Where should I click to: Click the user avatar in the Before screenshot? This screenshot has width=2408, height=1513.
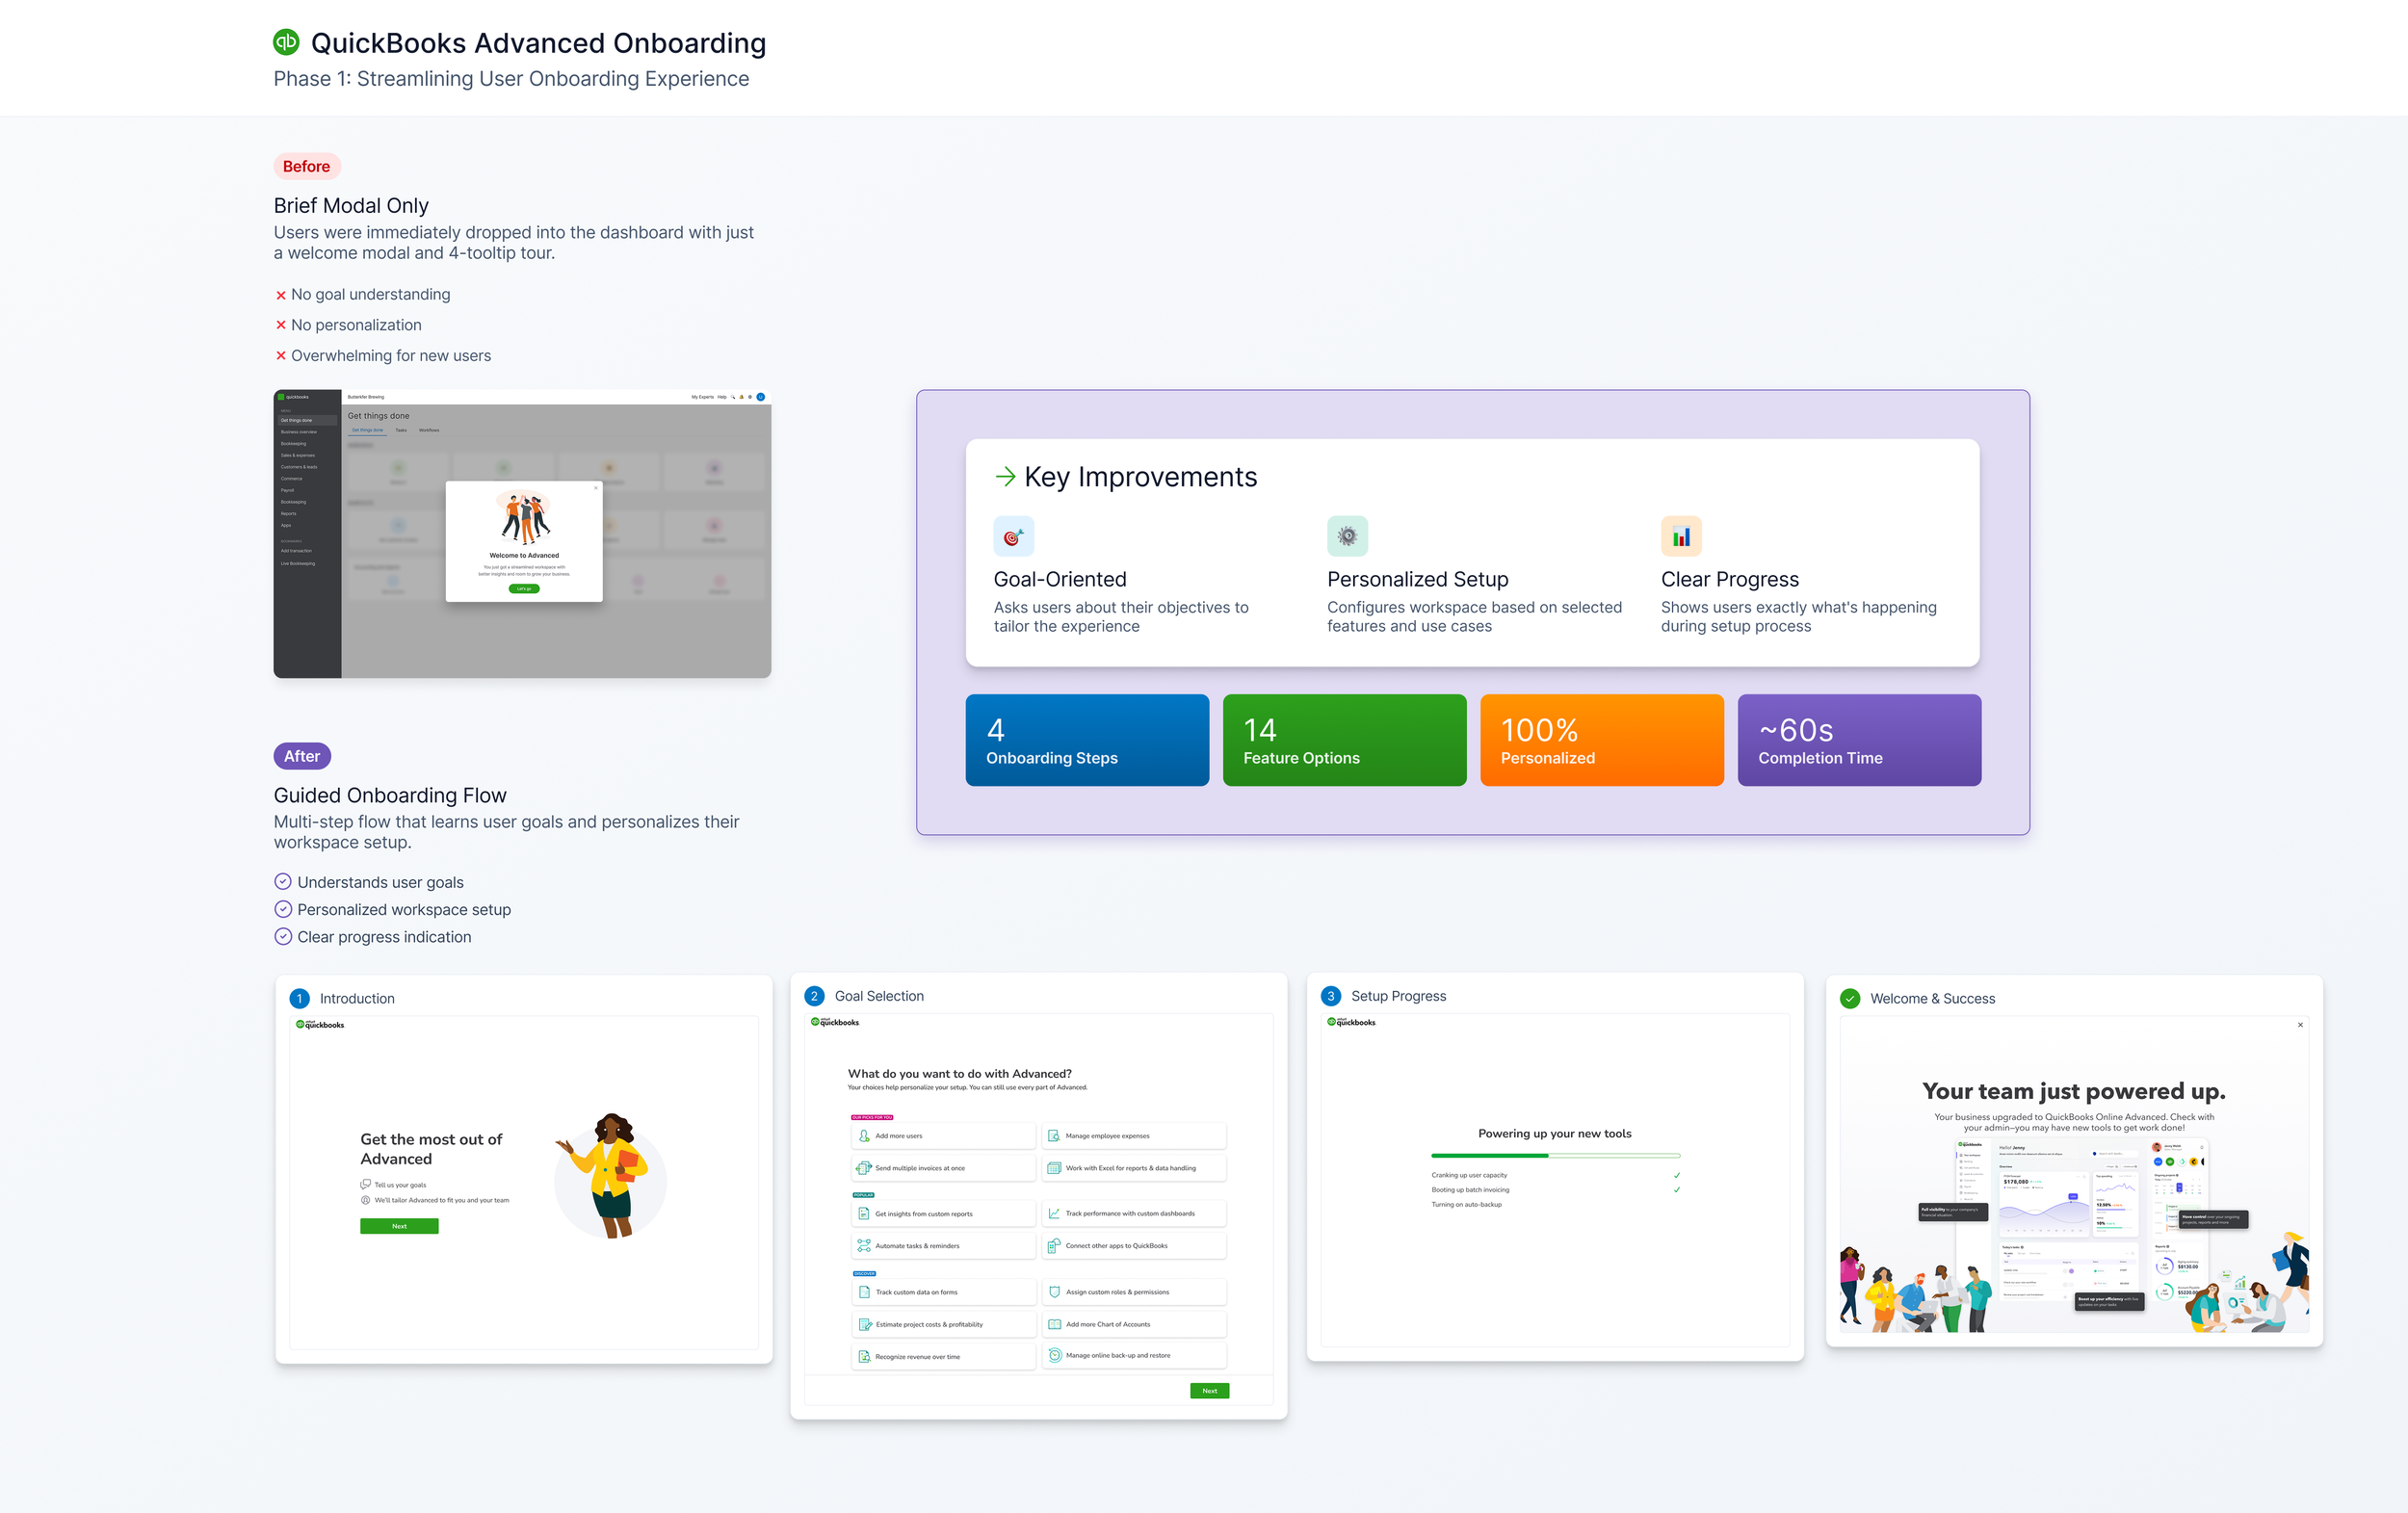(761, 397)
